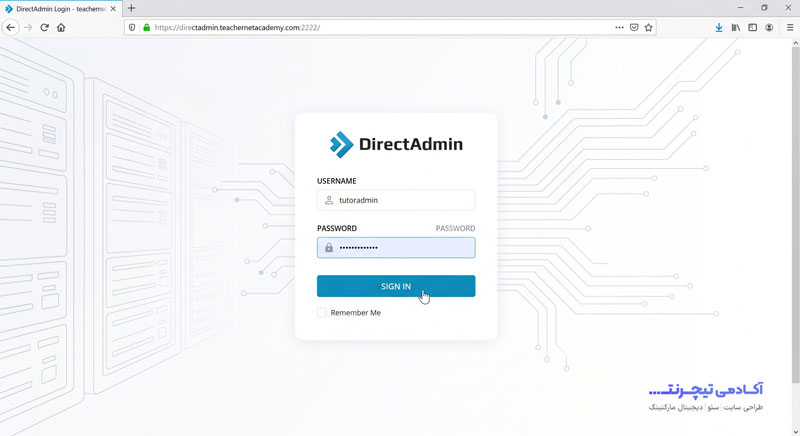Check the Remember Me checkbox

[x=321, y=312]
